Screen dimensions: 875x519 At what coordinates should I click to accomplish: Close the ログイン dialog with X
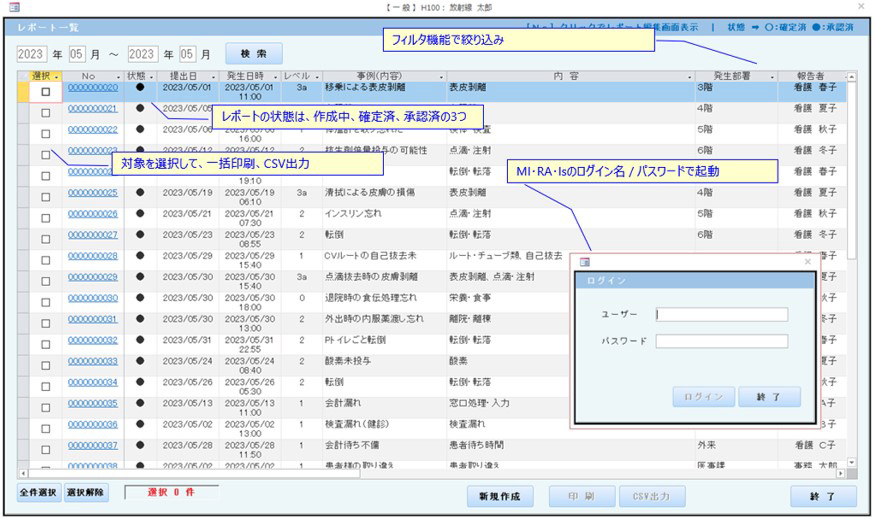click(x=808, y=262)
